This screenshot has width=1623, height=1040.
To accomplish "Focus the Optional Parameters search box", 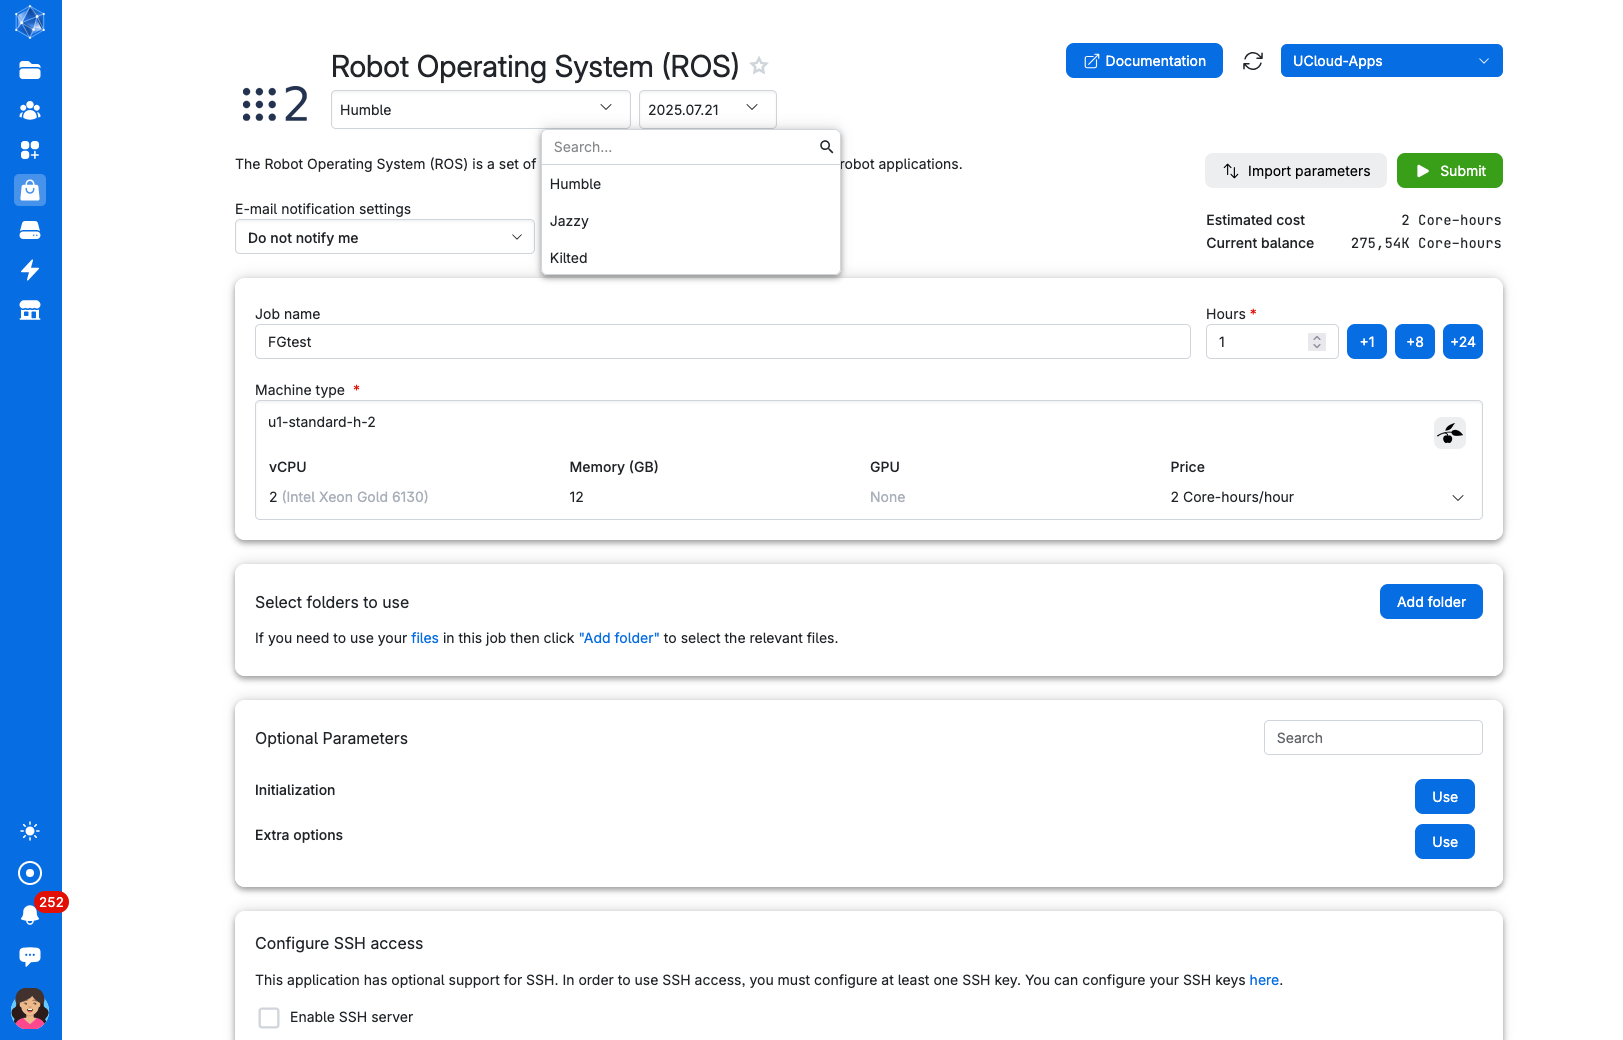I will click(x=1373, y=738).
